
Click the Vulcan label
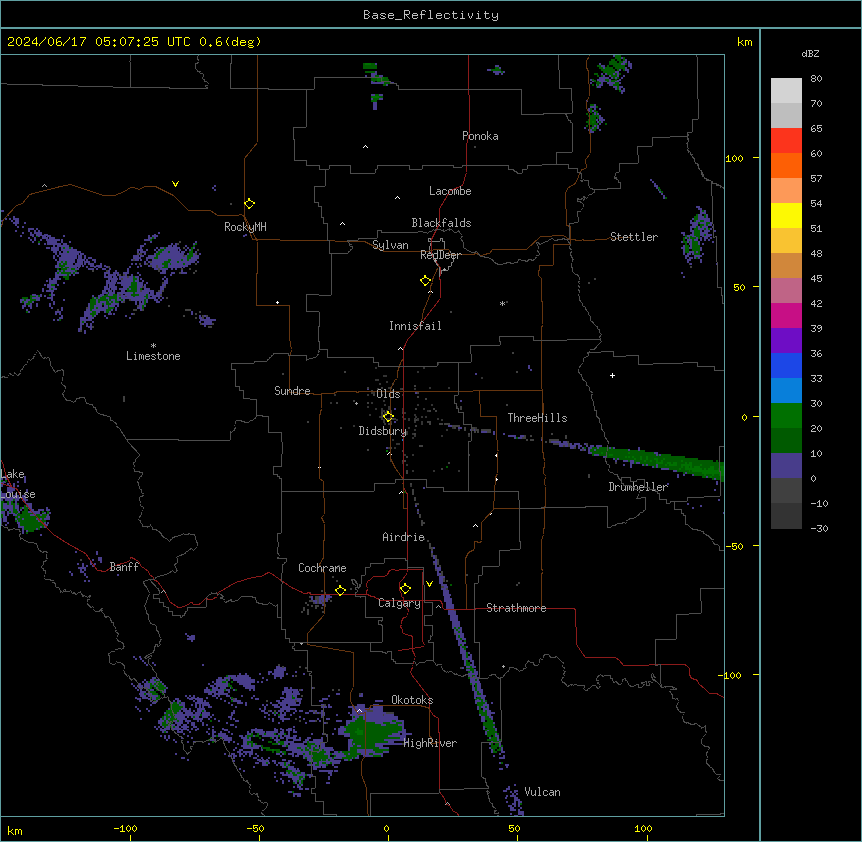click(542, 792)
